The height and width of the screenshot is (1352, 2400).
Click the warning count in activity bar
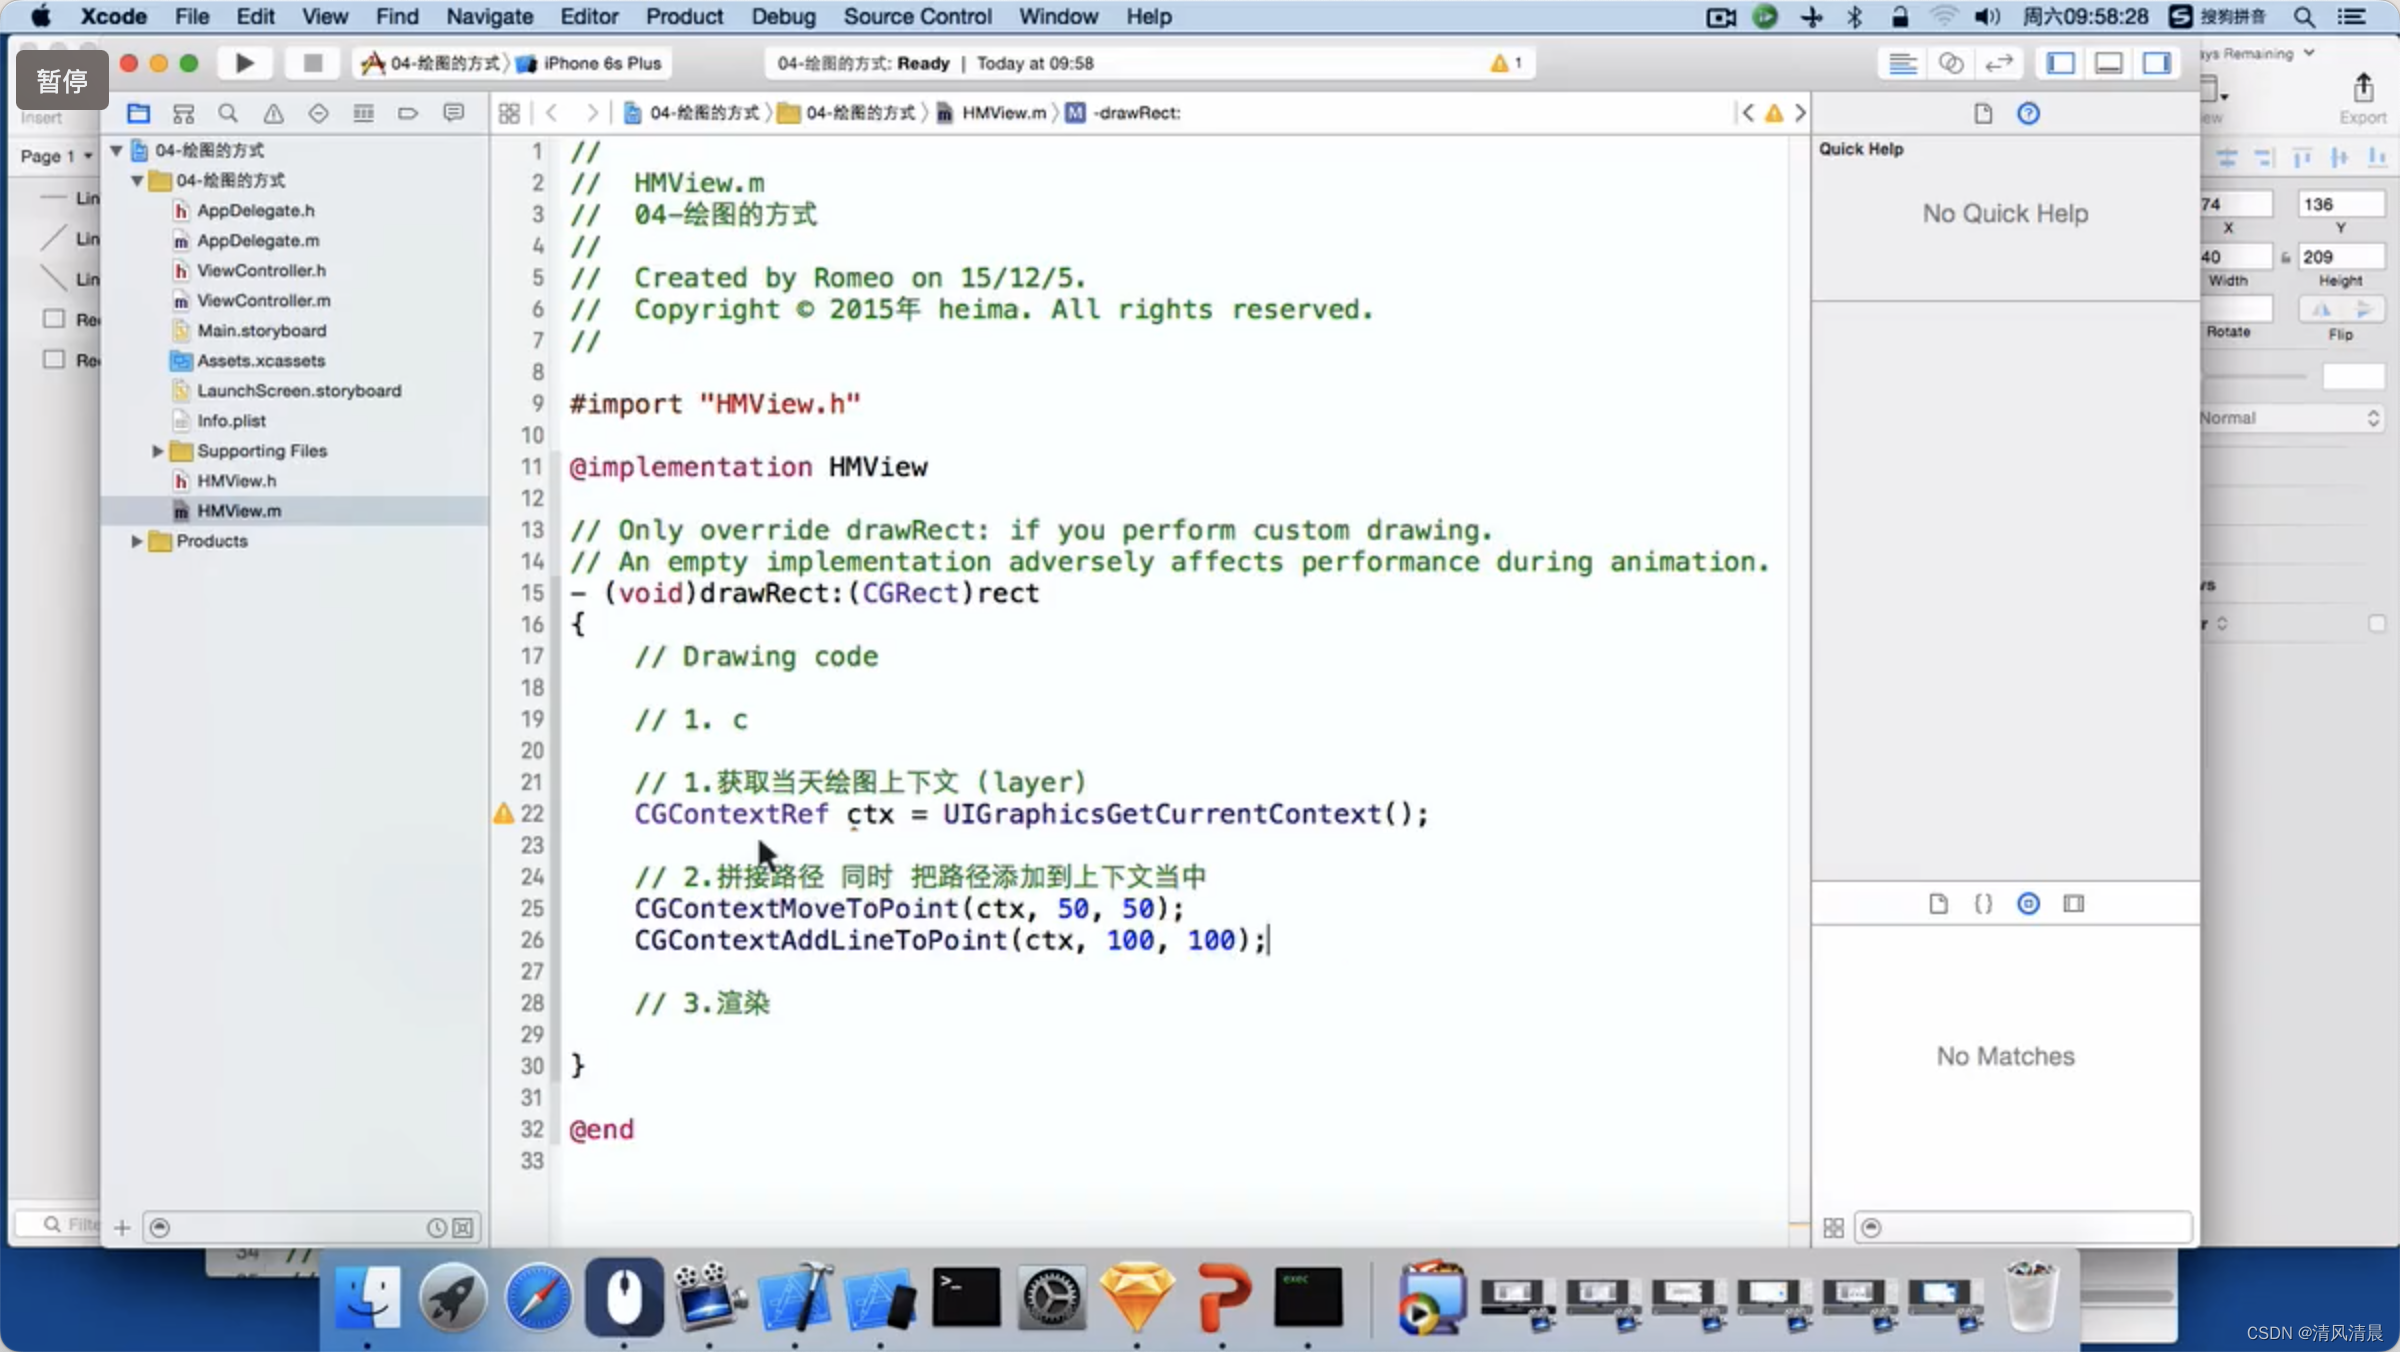click(1506, 63)
